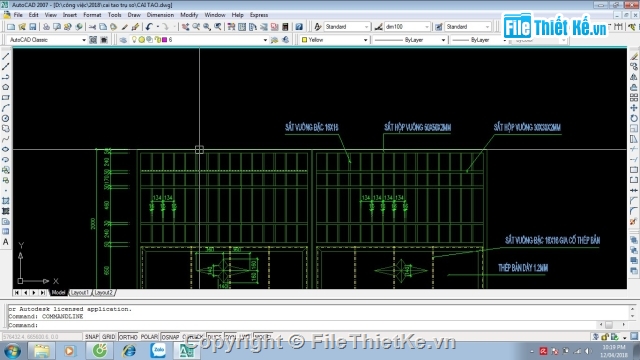
Task: Open the Yellow color control dropdown
Action: coord(334,40)
